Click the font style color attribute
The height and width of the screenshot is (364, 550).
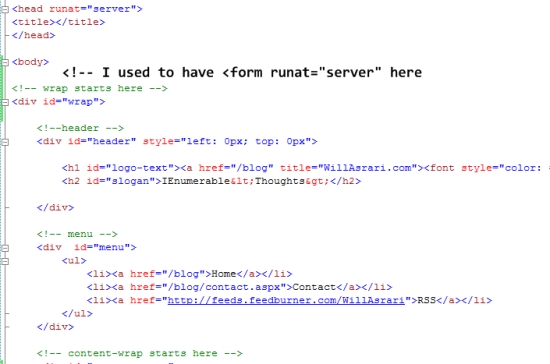coord(505,168)
